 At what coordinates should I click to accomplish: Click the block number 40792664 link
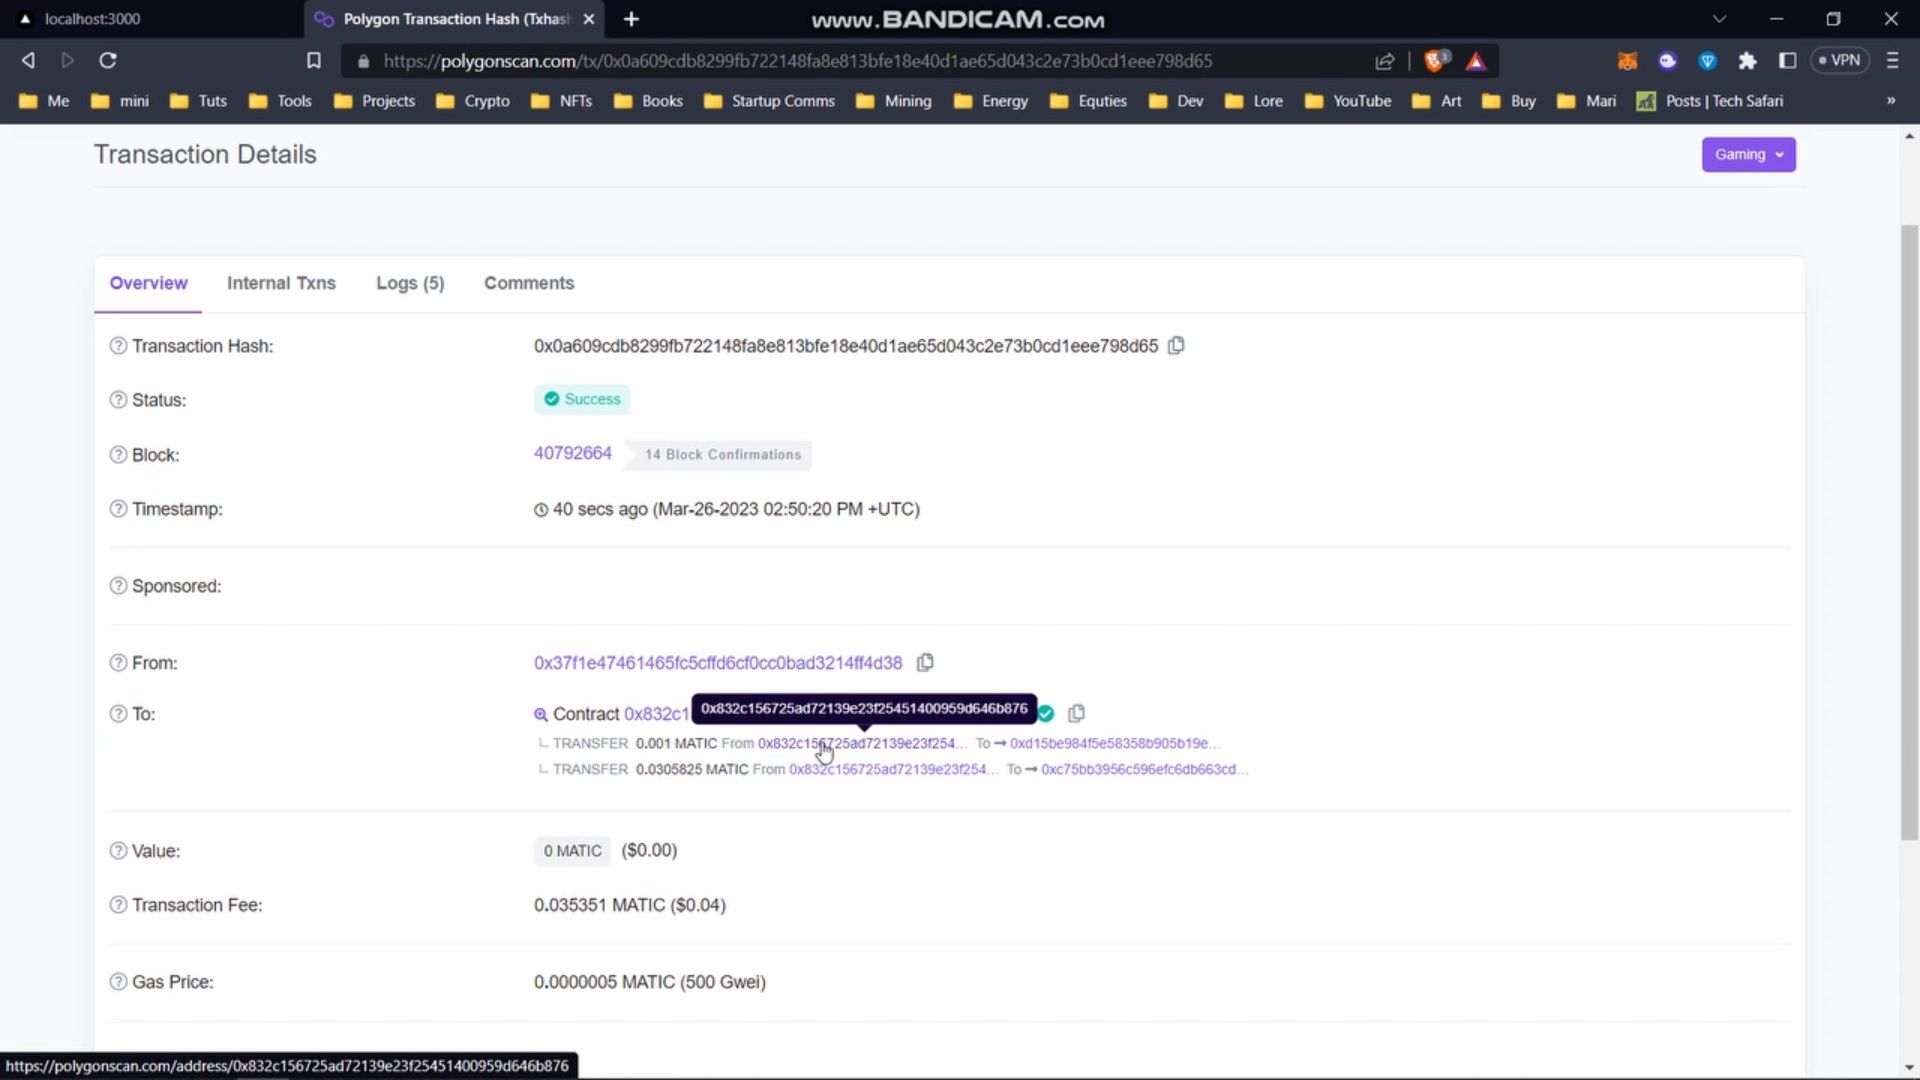571,452
